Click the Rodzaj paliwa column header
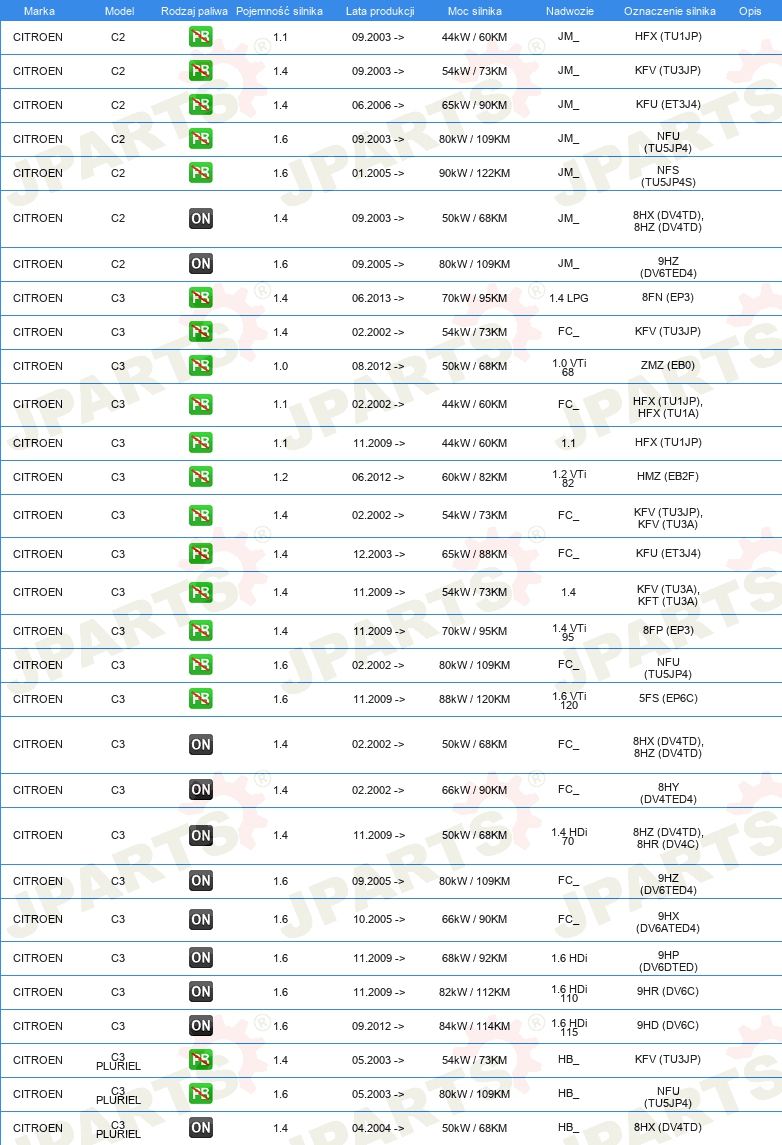782x1145 pixels. [x=194, y=11]
